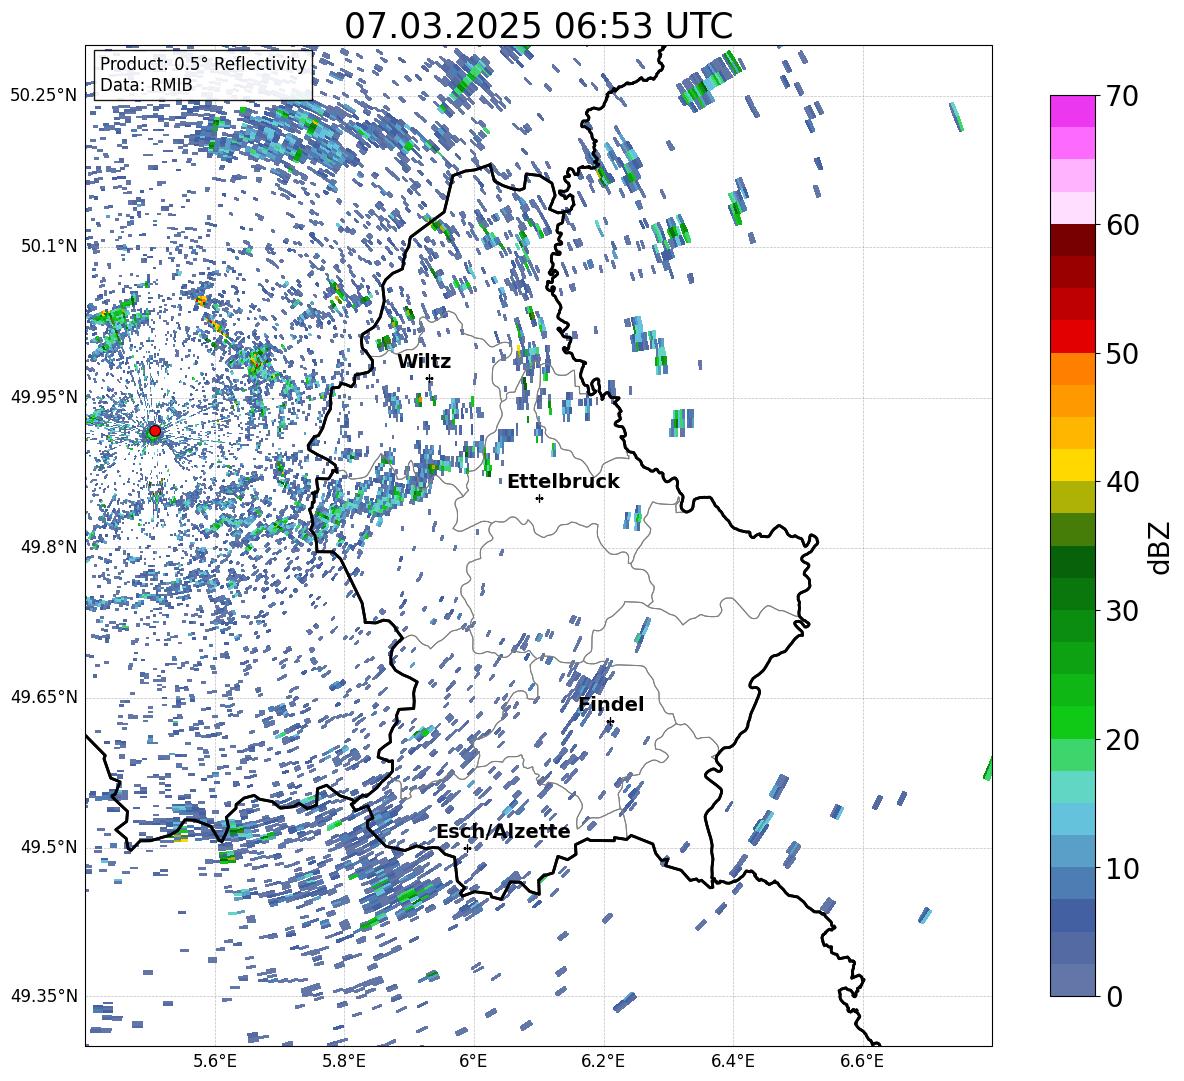Pick the magenta swatch at colorbar top

1072,111
